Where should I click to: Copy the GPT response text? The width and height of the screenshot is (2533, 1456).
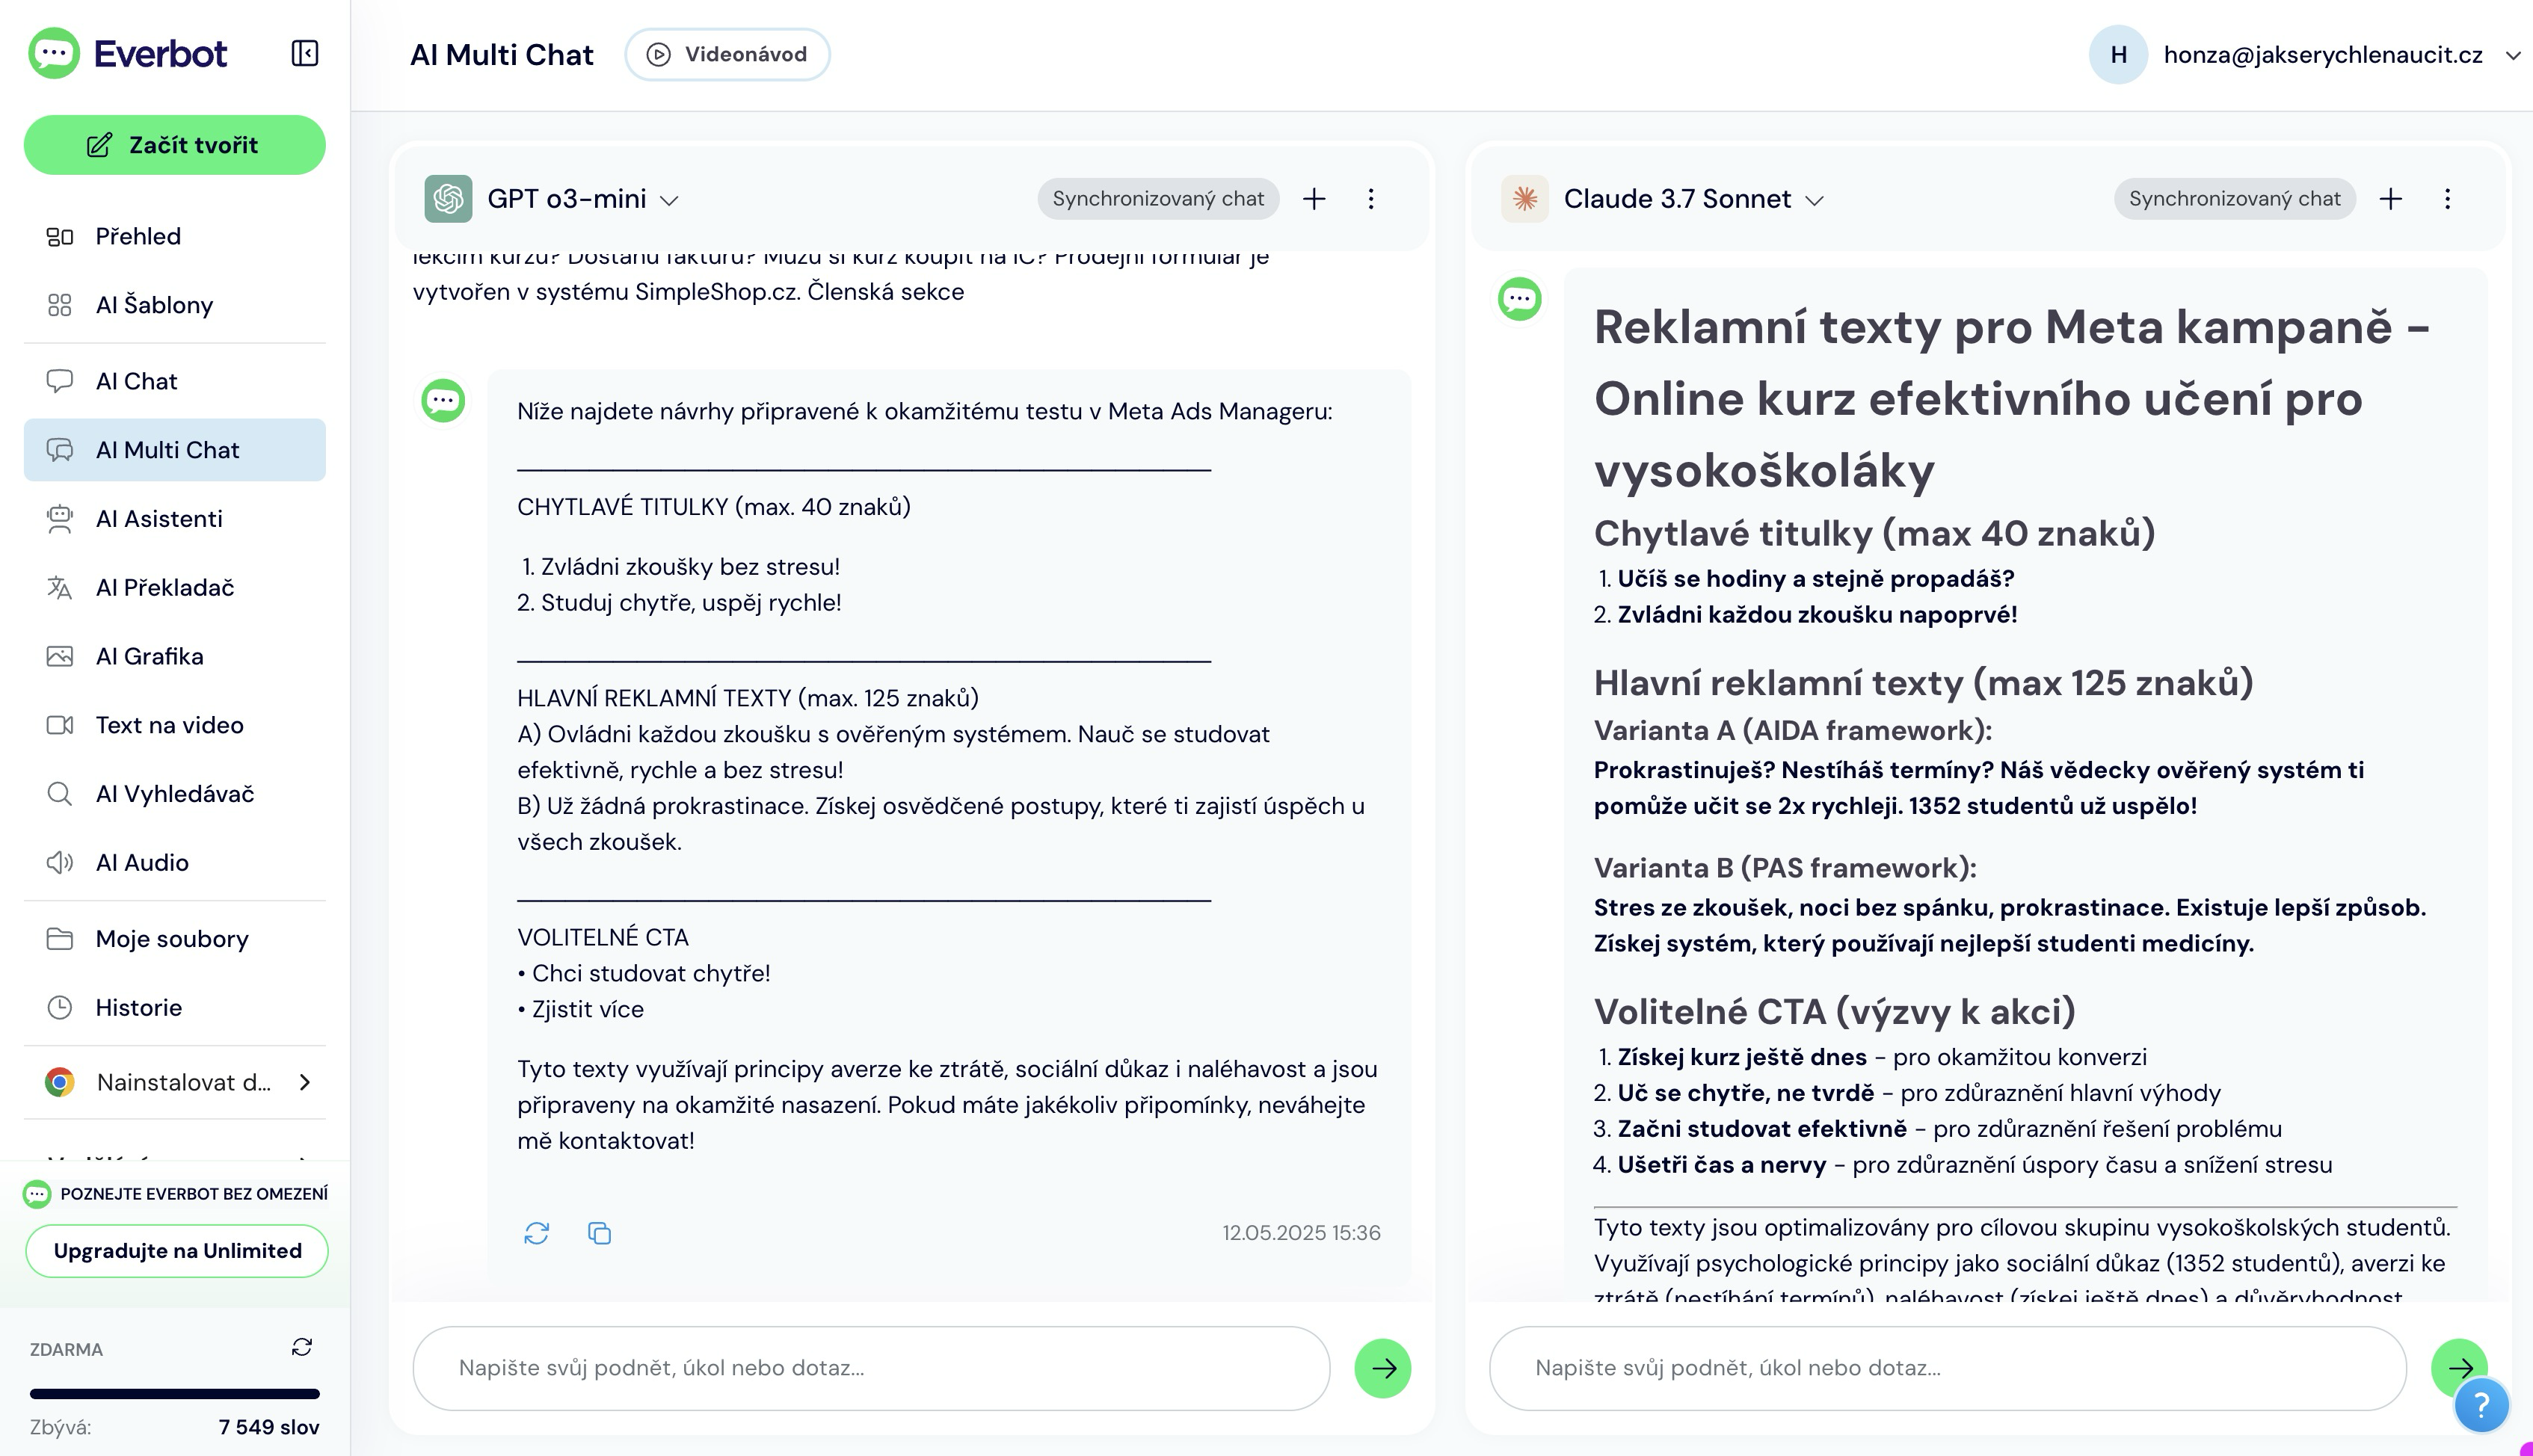click(600, 1233)
